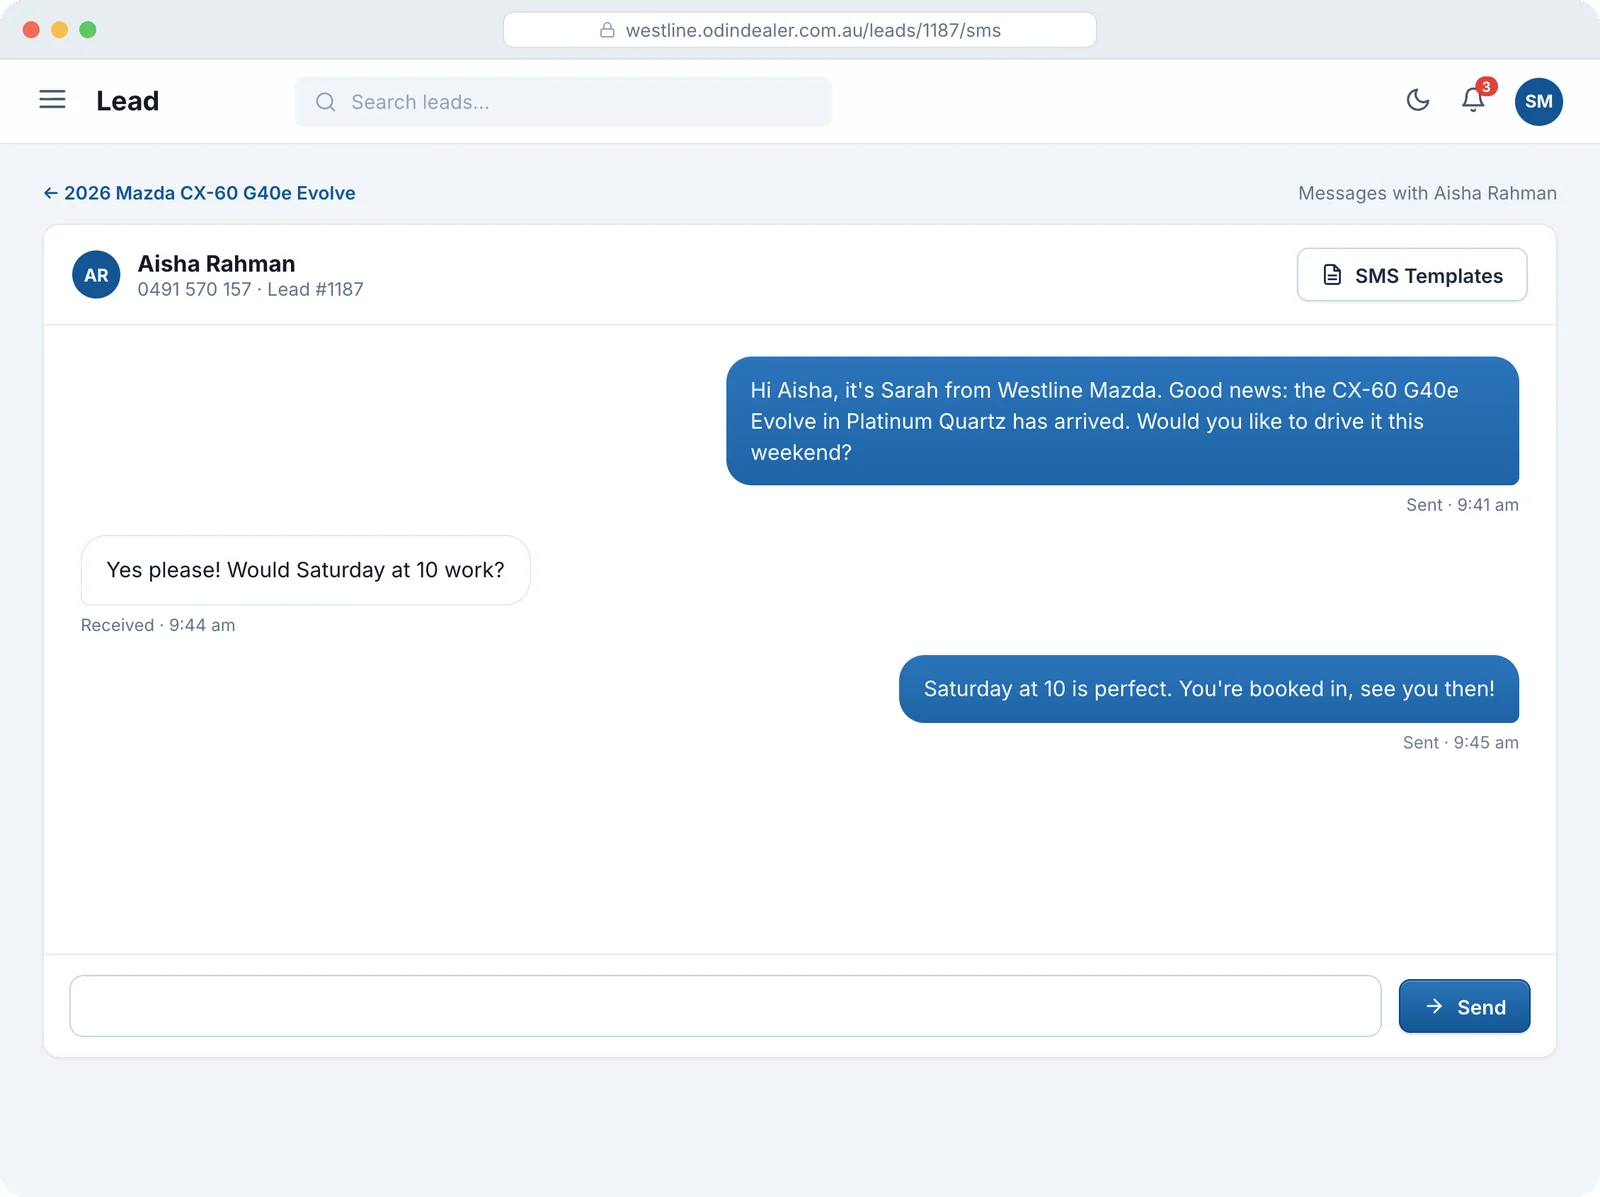The width and height of the screenshot is (1600, 1197).
Task: Click the 'Sent · 9:45 am' timestamp
Action: (x=1460, y=742)
